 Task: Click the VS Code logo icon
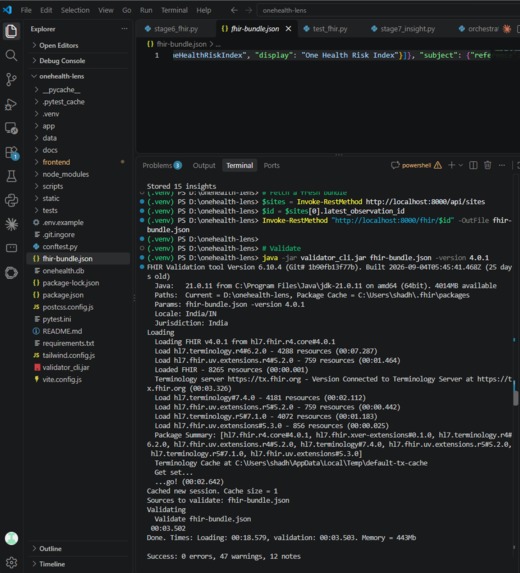pyautogui.click(x=7, y=10)
